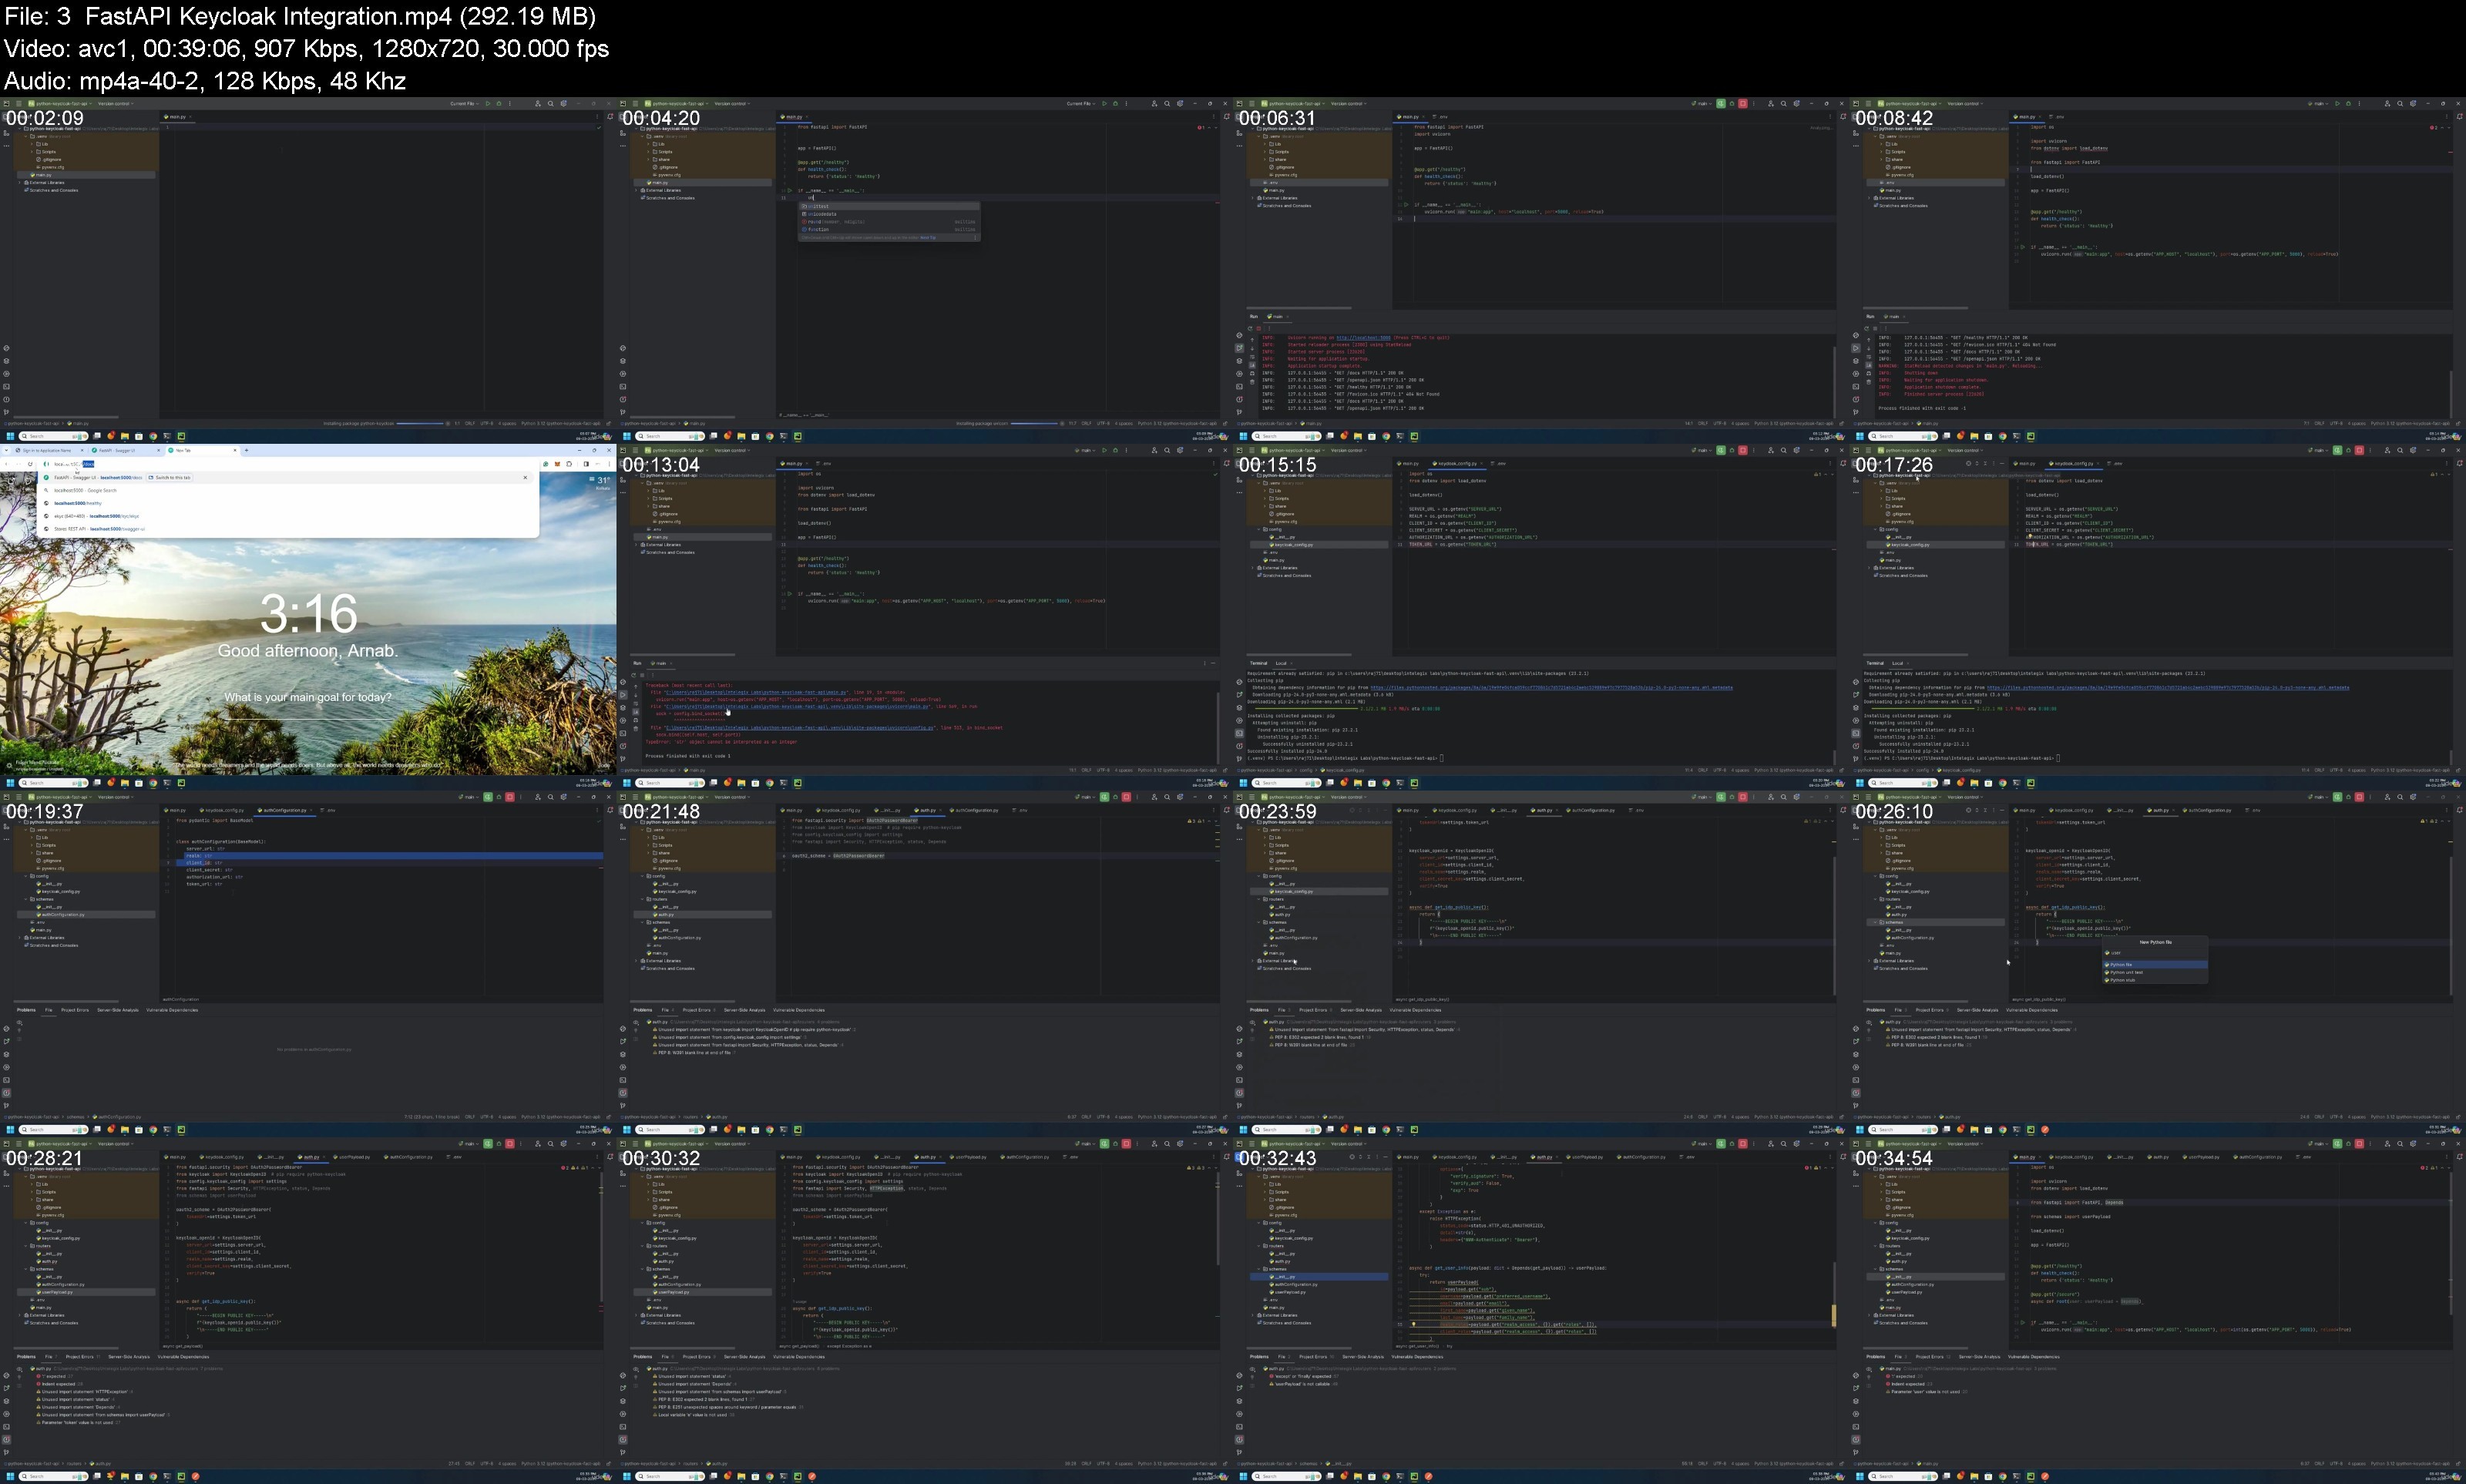
Task: Choose the 'localhost:5000/healthy' address suggestion
Action: [78, 503]
